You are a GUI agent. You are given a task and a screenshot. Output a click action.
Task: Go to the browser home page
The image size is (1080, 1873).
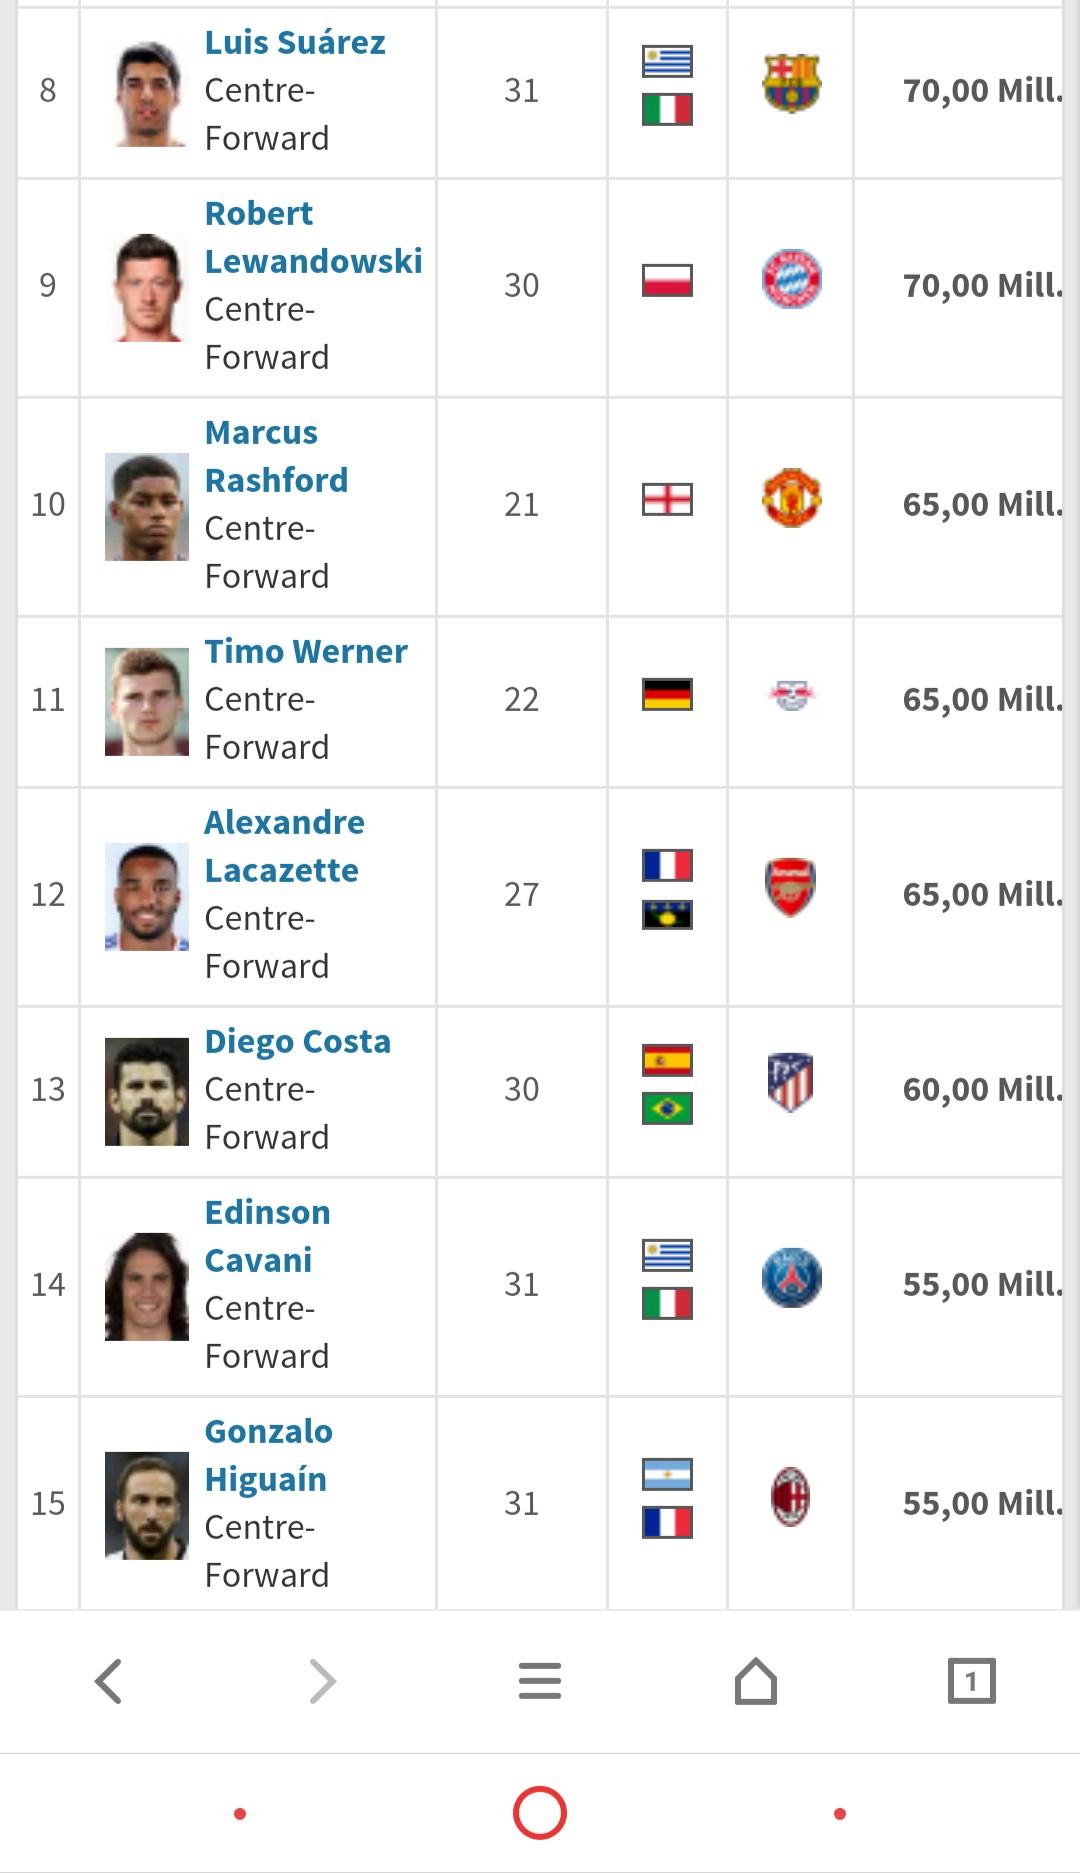pyautogui.click(x=756, y=1681)
